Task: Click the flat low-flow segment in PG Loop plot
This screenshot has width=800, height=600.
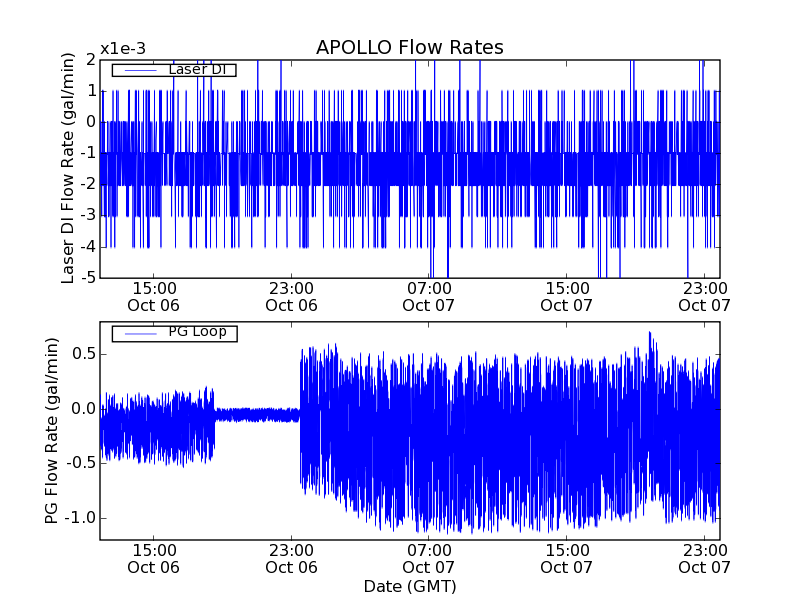Action: tap(257, 414)
